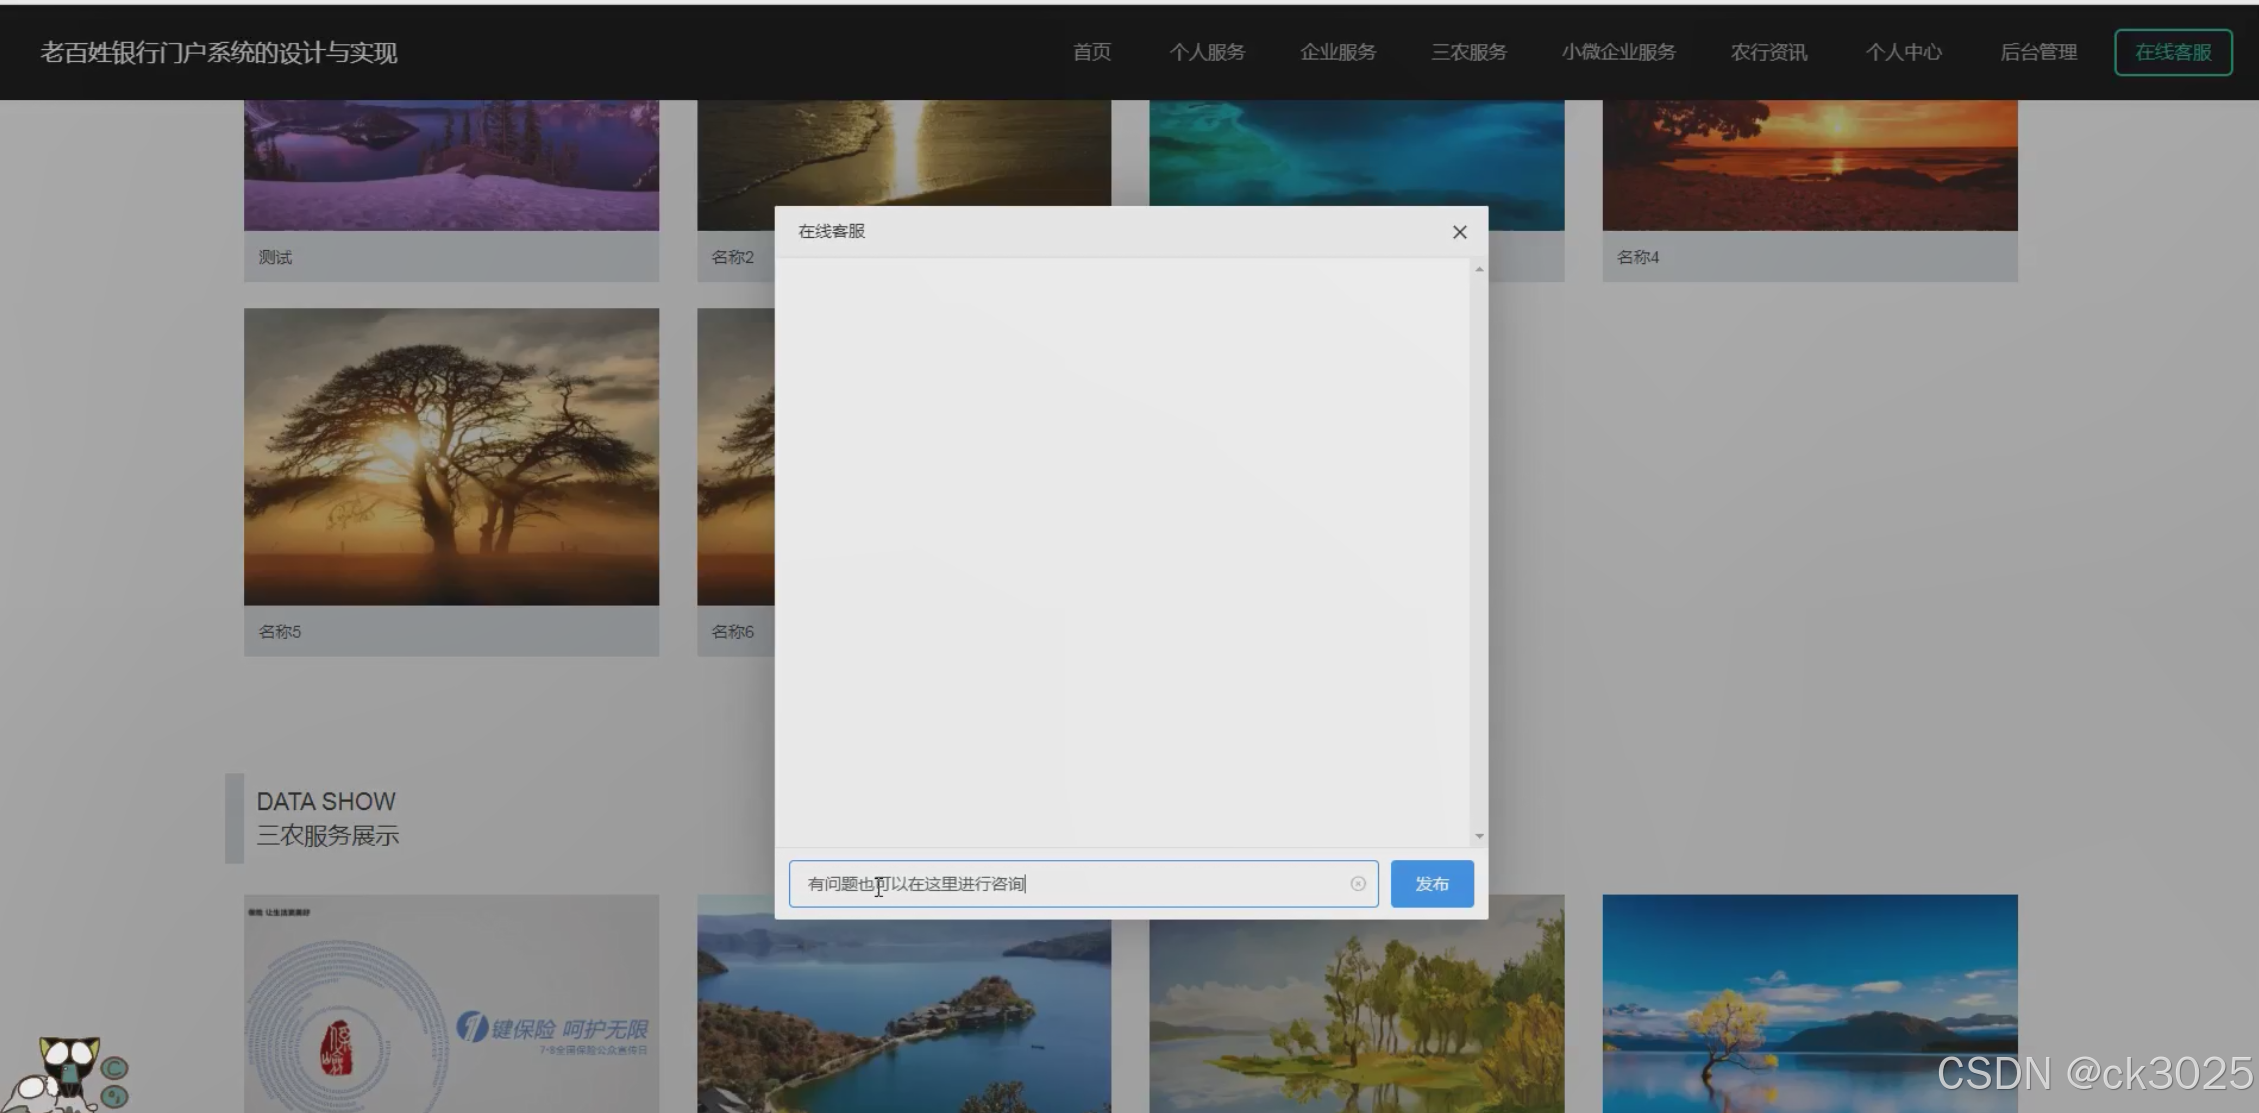Image resolution: width=2259 pixels, height=1113 pixels.
Task: Click the 发布 send button
Action: coord(1431,884)
